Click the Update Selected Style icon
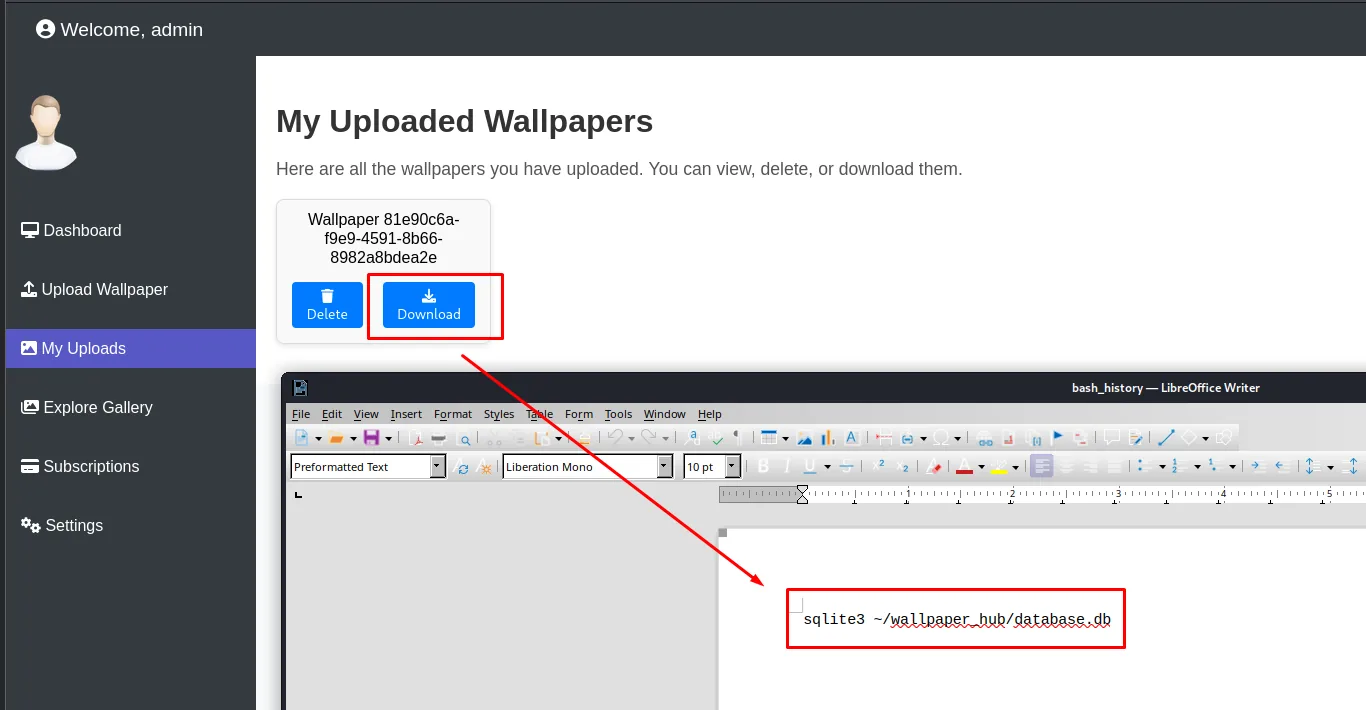The width and height of the screenshot is (1366, 710). click(x=461, y=467)
